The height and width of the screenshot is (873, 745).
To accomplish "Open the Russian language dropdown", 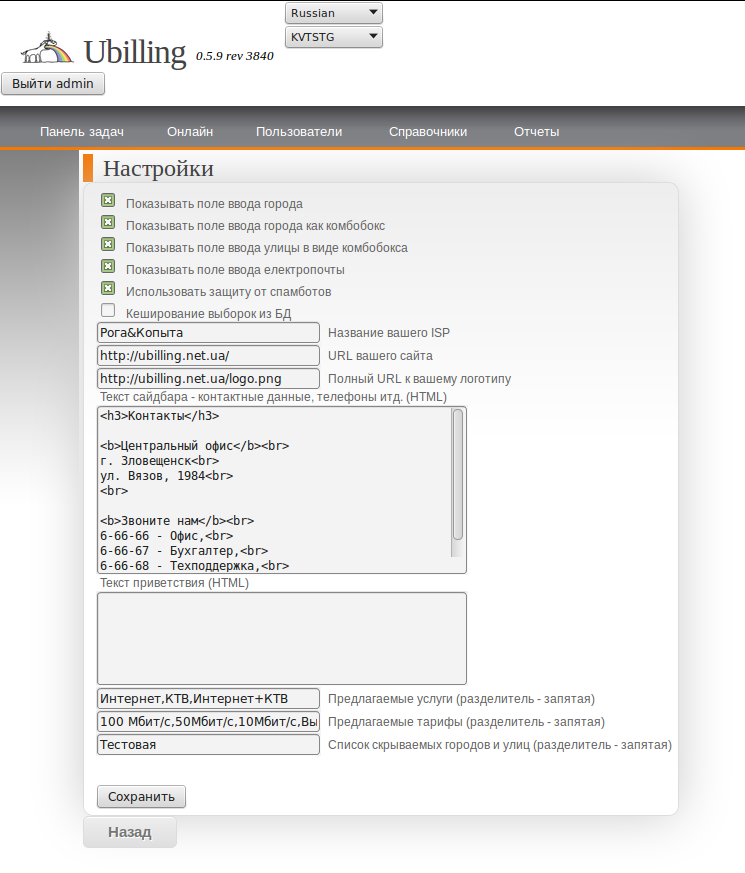I will coord(334,13).
